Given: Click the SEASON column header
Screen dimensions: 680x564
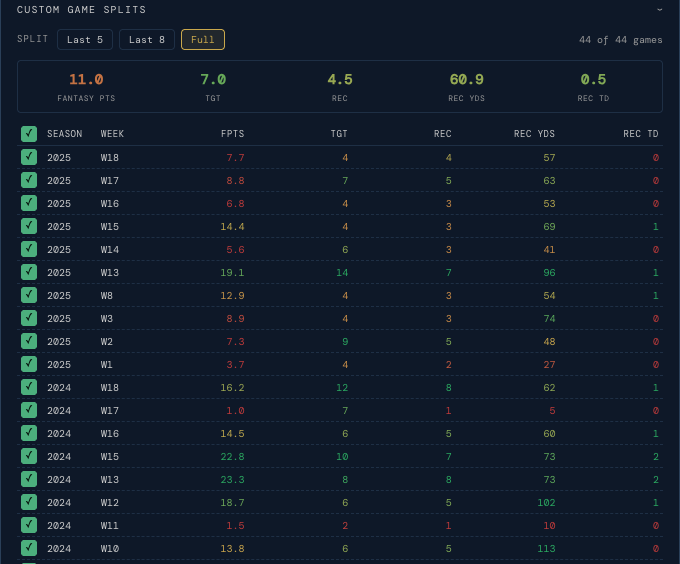Looking at the screenshot, I should click(65, 134).
